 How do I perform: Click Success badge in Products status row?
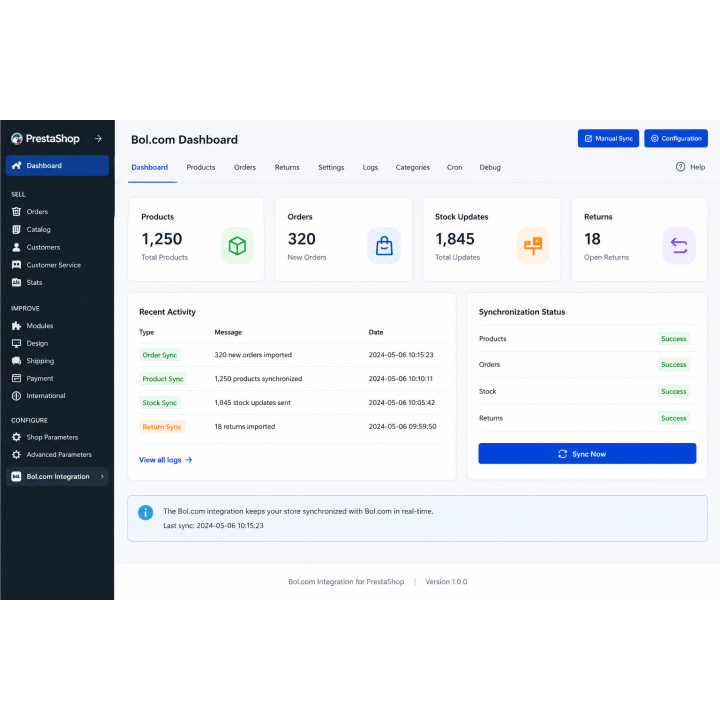[x=673, y=339]
